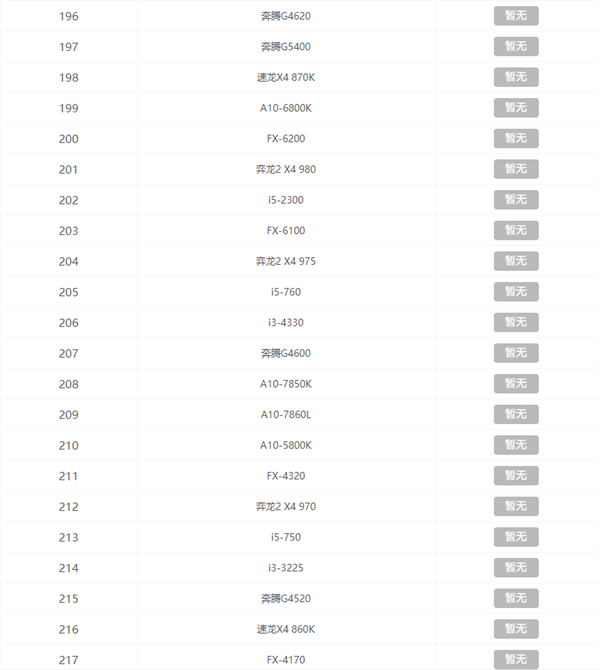Hit the 暂无 button for FX-6200

[515, 138]
